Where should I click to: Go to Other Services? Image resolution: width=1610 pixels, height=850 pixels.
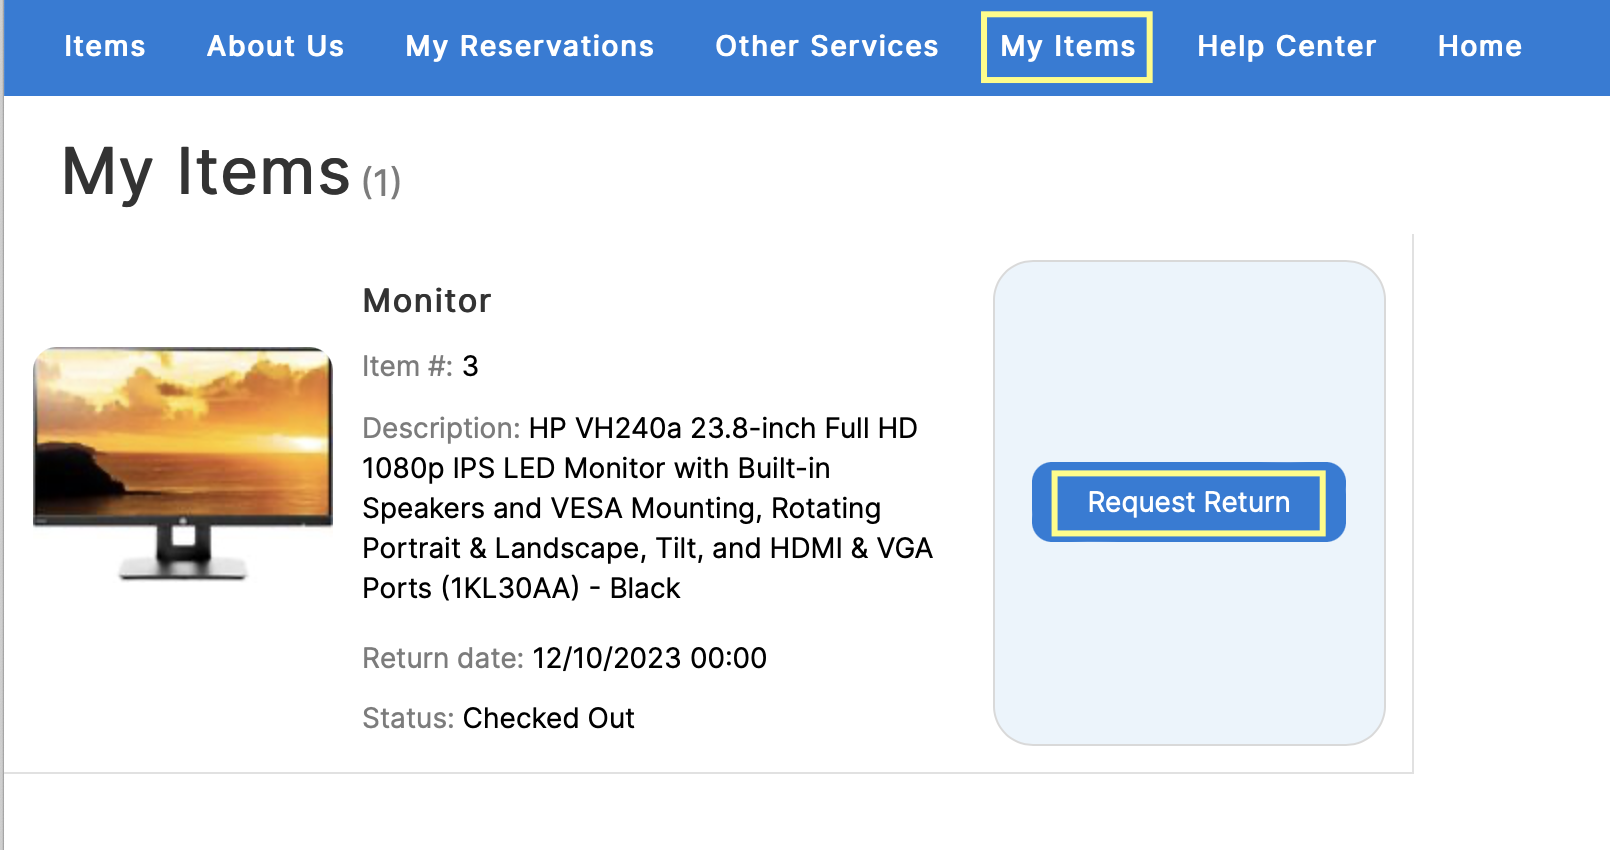(826, 46)
